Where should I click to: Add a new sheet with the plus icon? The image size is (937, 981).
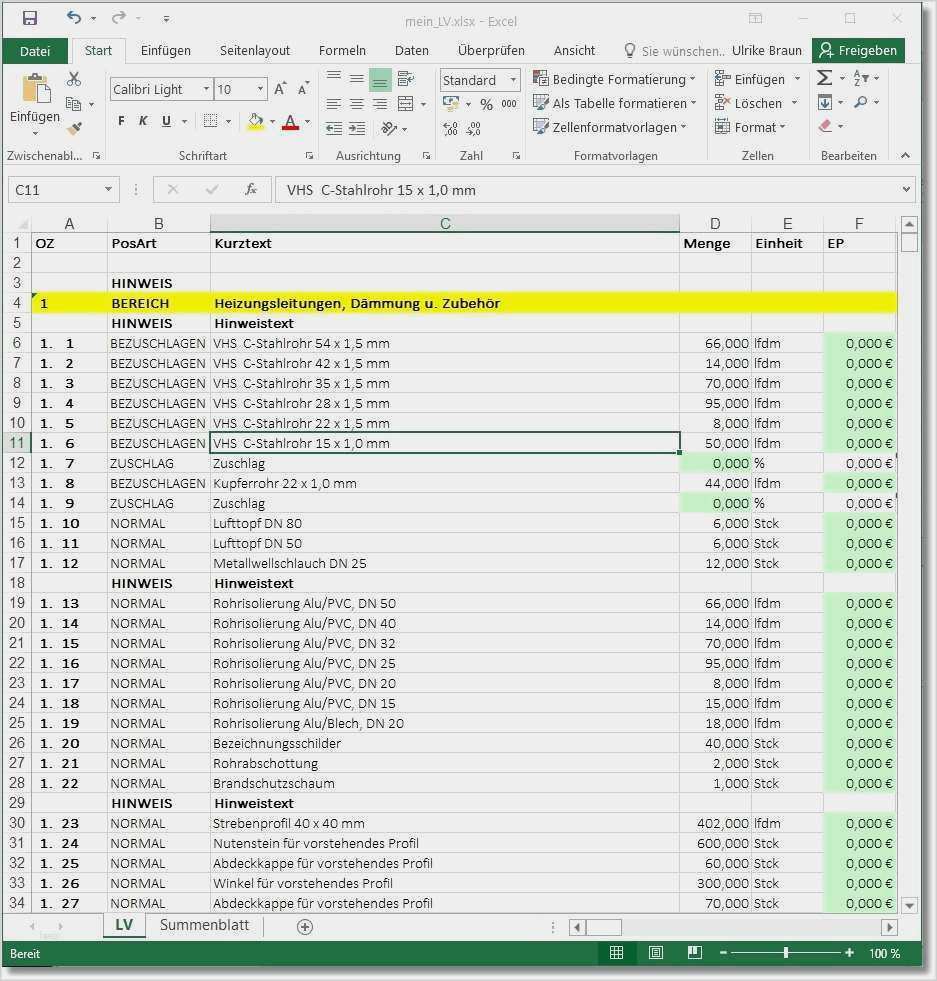(x=305, y=926)
